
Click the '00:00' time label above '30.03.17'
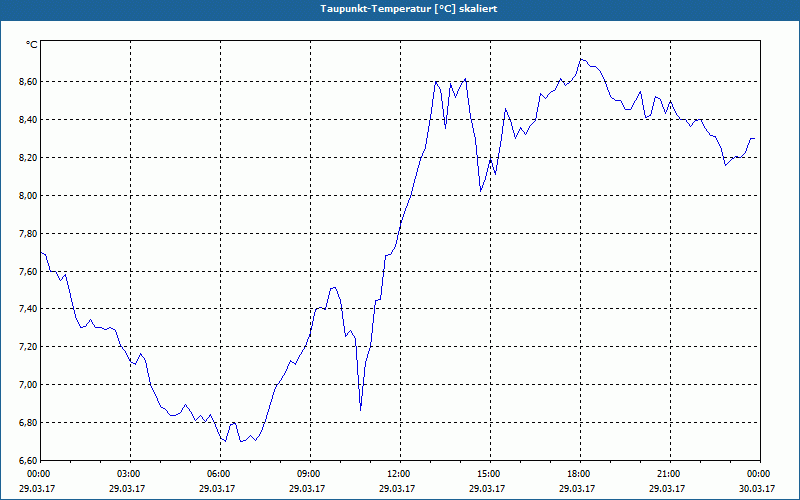tap(757, 474)
